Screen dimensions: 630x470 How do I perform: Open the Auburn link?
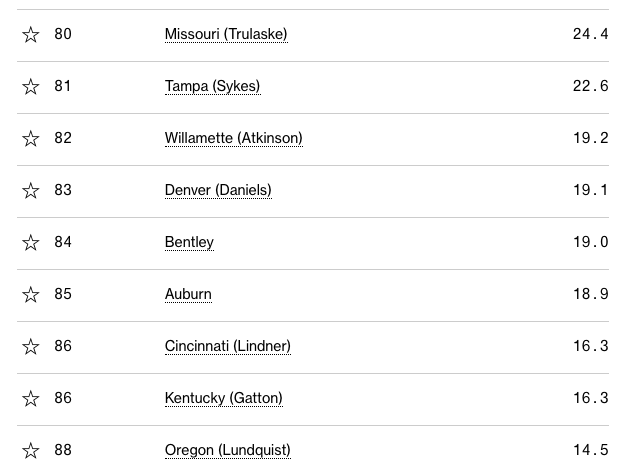[188, 295]
